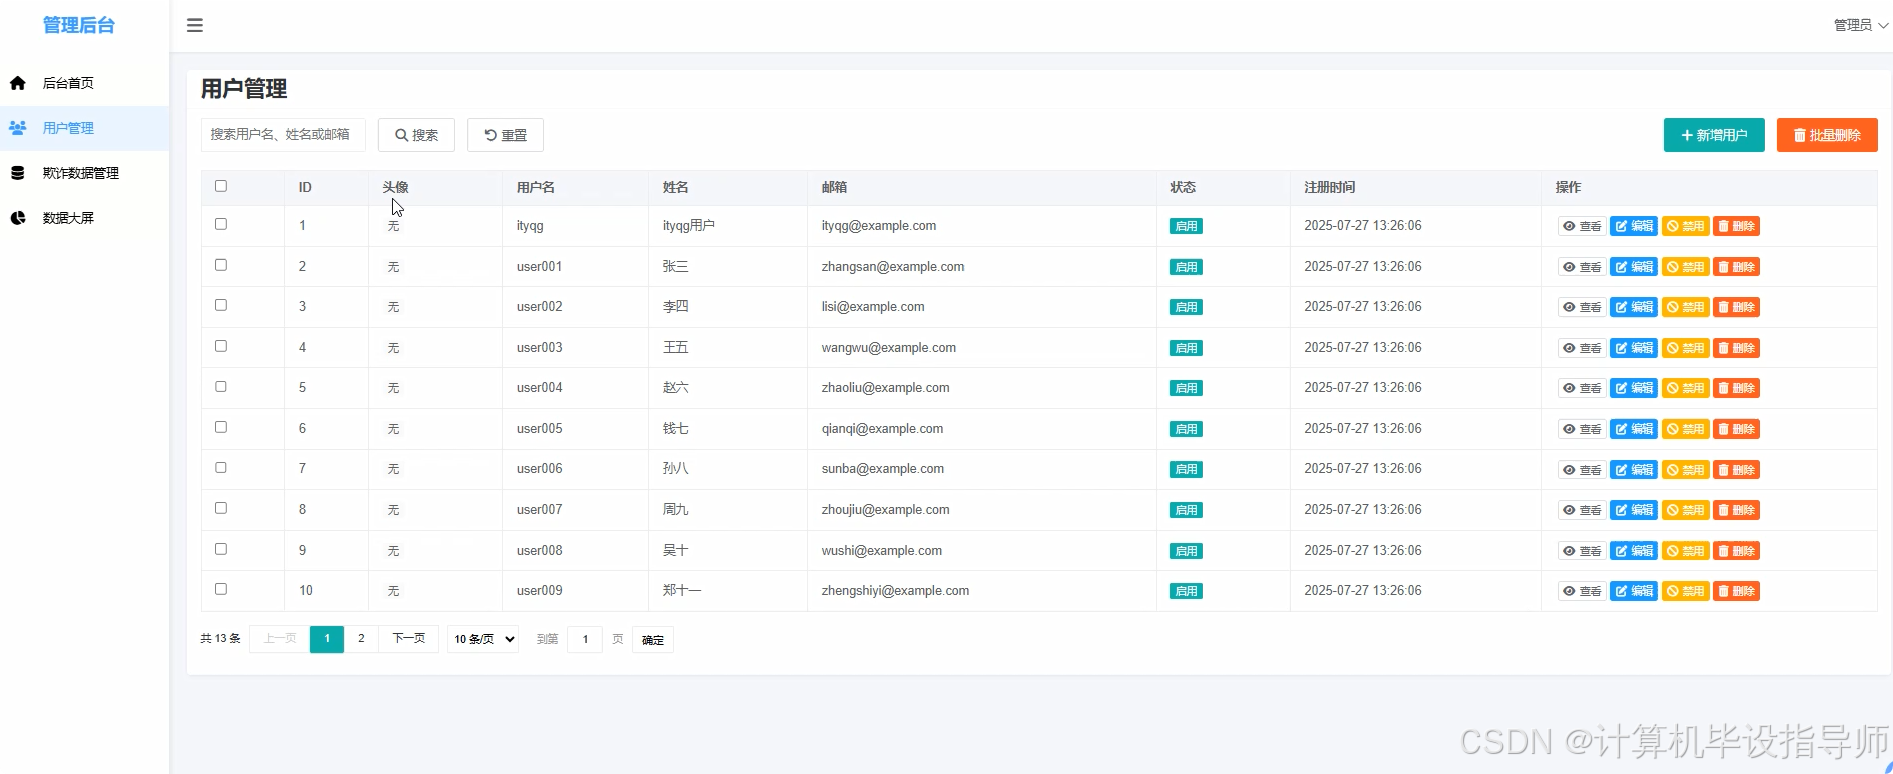Check the box for user005 row

[x=221, y=427]
